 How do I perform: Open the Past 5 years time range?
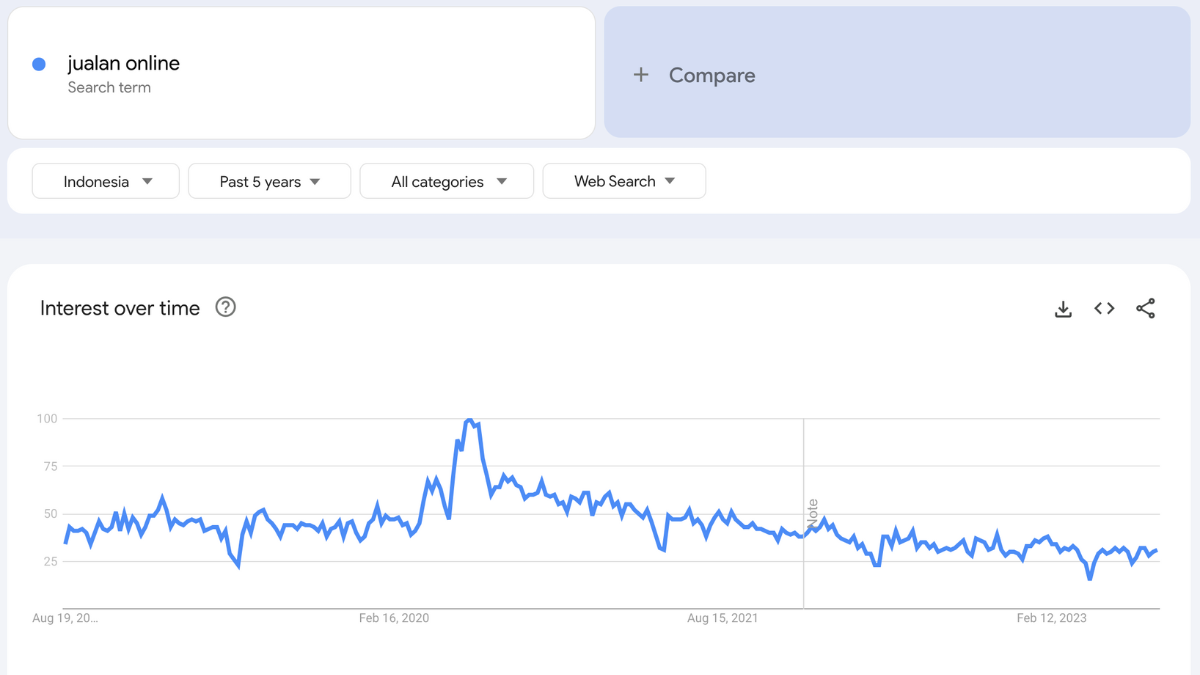coord(270,181)
